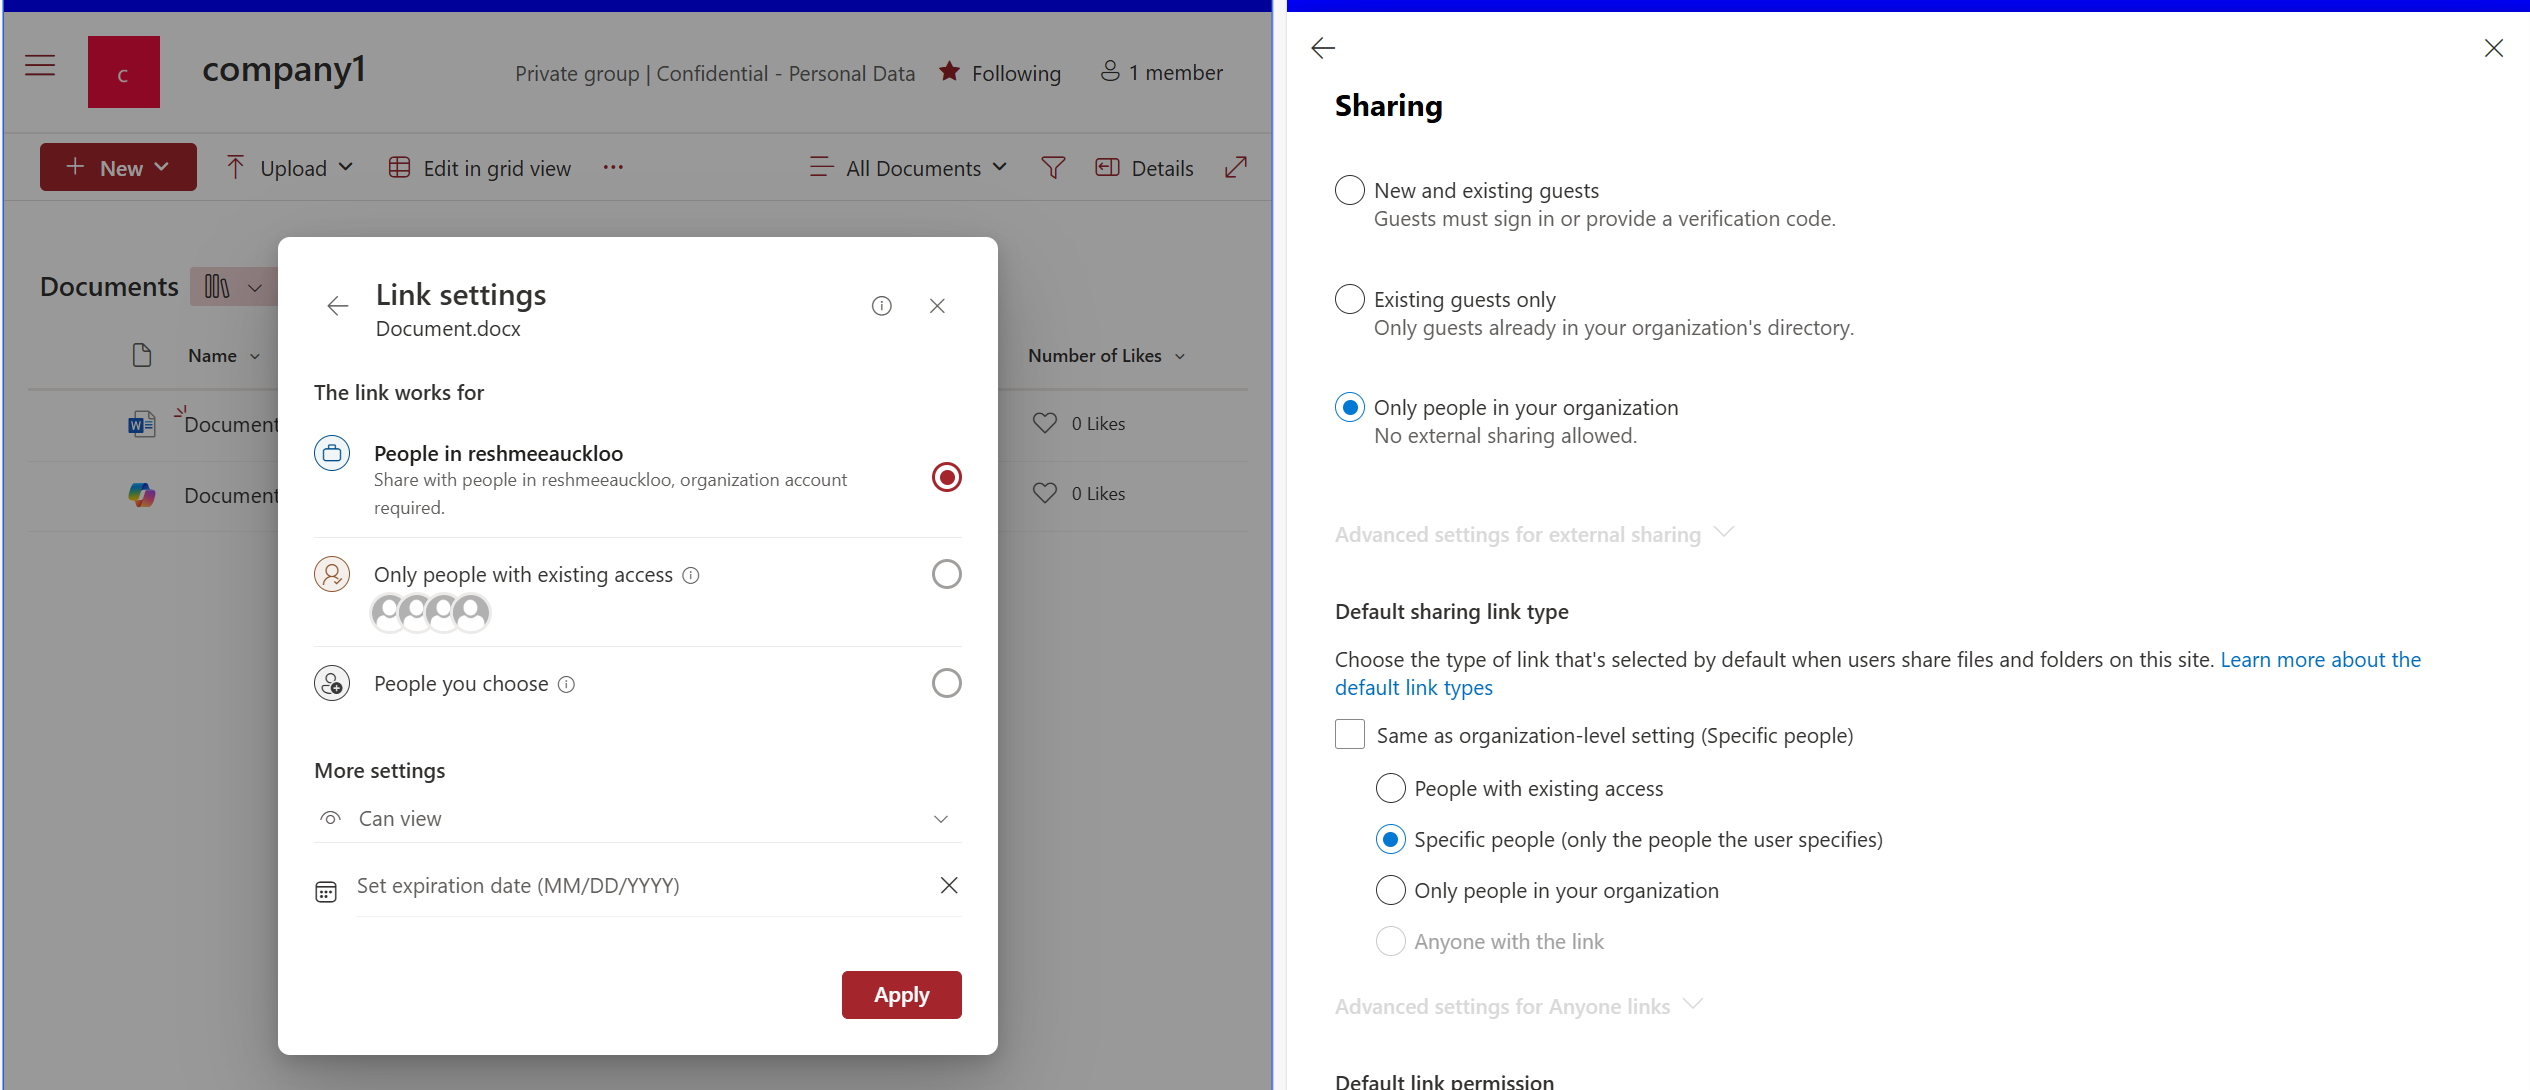Open Learn more about default link types link
Image resolution: width=2530 pixels, height=1090 pixels.
pyautogui.click(x=2320, y=659)
